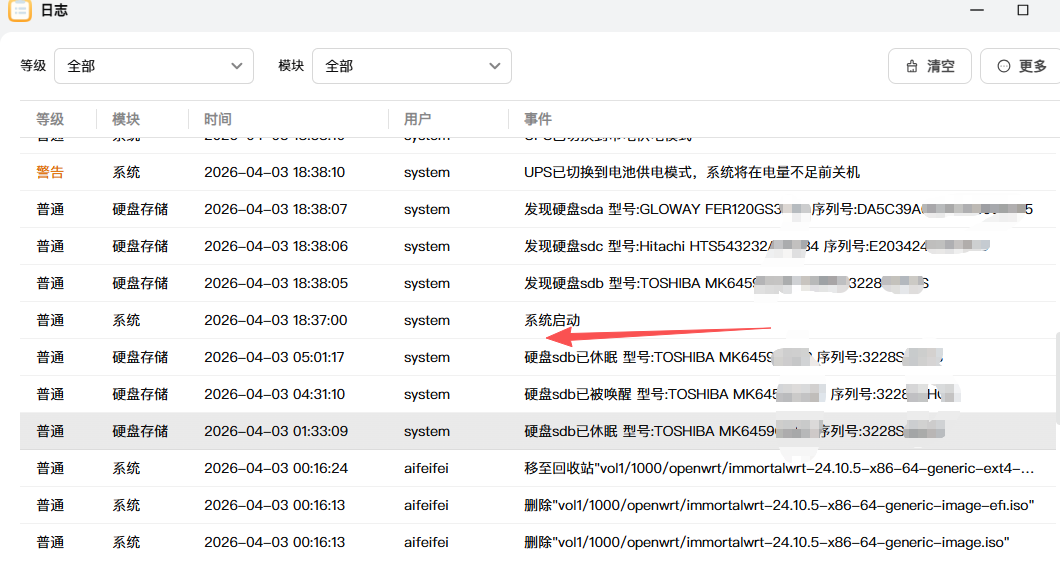
Task: Click the chevron arrow of 模块 dropdown
Action: click(495, 66)
